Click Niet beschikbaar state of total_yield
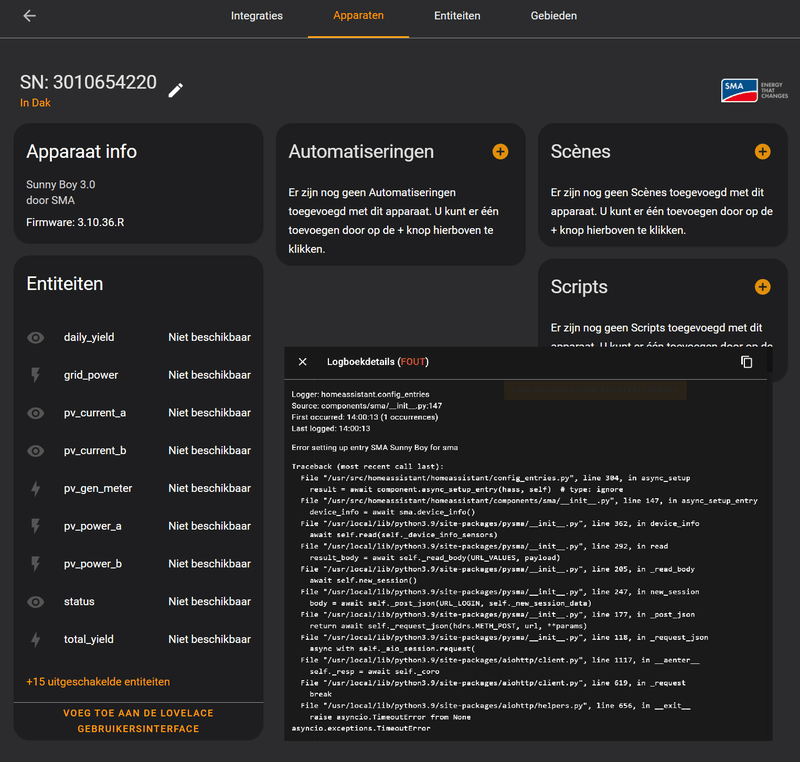This screenshot has height=762, width=800. click(210, 639)
